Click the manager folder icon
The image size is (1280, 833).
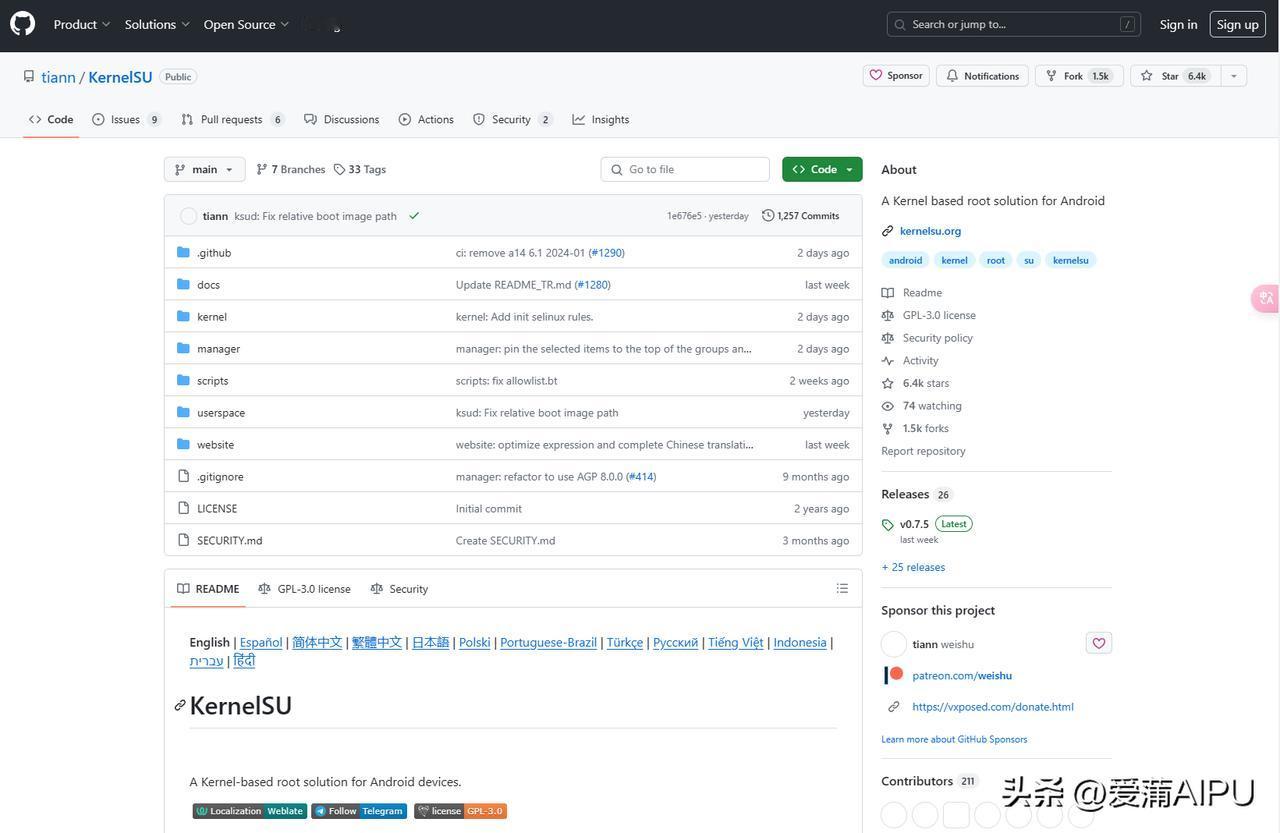(x=183, y=348)
